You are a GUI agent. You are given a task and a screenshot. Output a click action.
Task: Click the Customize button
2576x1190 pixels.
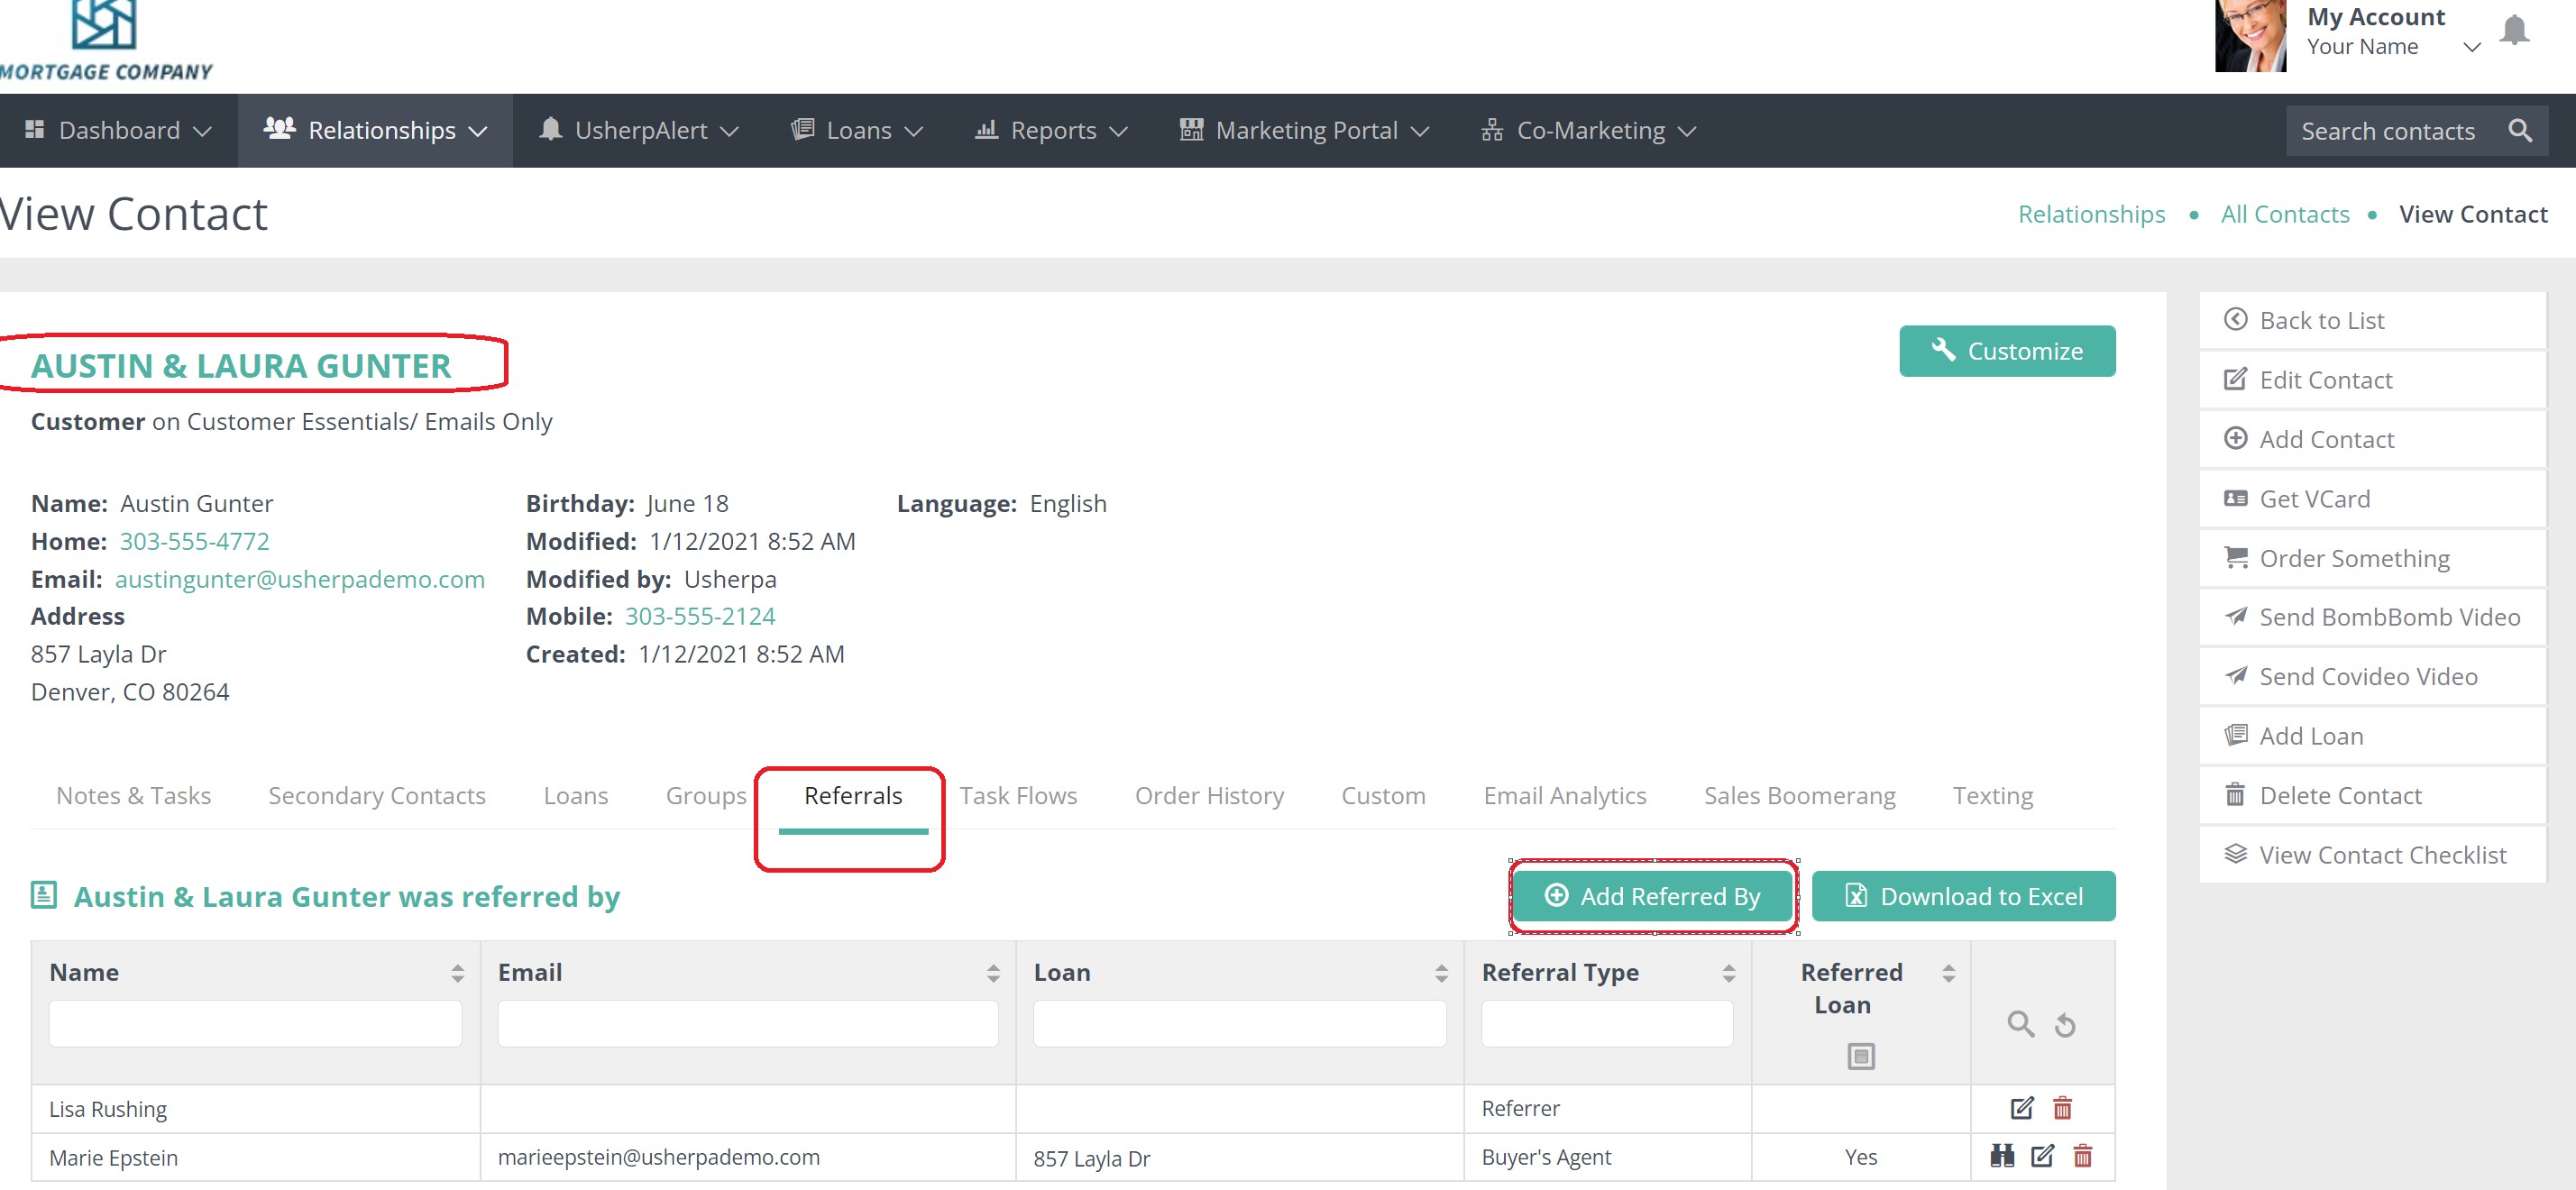[2006, 351]
